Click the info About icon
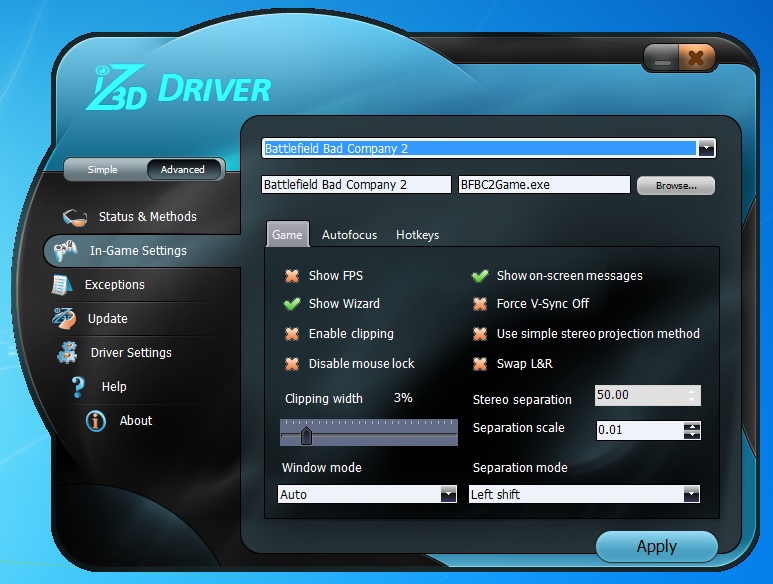The image size is (773, 584). point(96,421)
